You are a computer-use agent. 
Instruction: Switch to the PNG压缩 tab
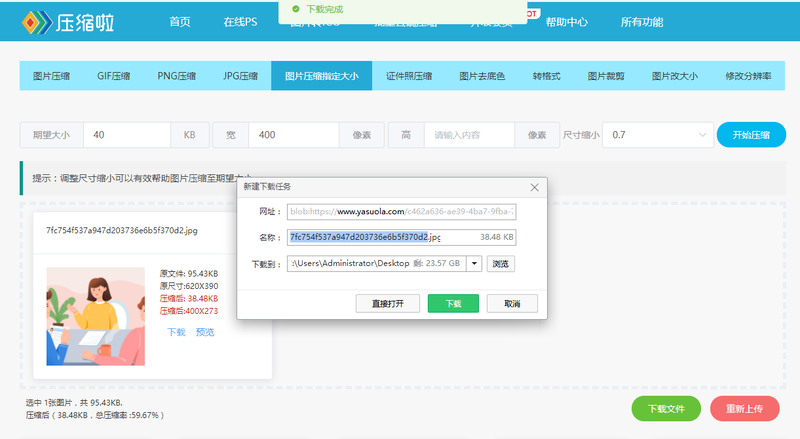[177, 76]
